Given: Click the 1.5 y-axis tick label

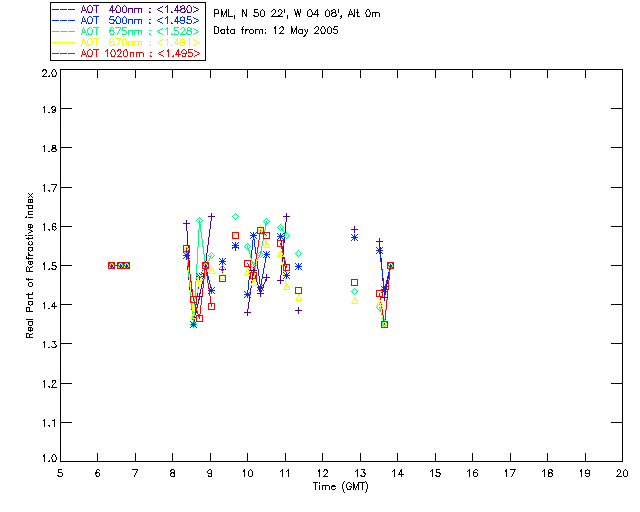Looking at the screenshot, I should (49, 266).
